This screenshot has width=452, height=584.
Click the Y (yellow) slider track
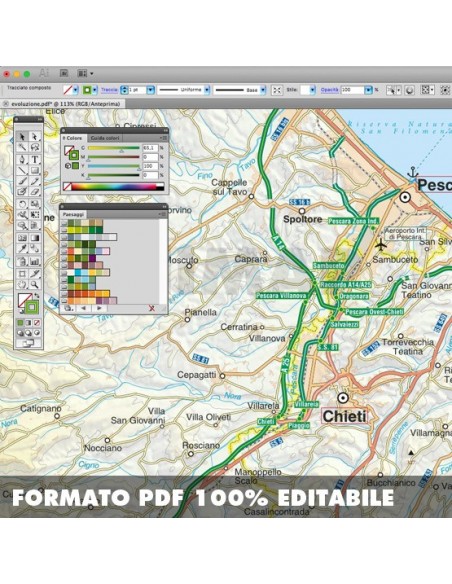pos(114,166)
